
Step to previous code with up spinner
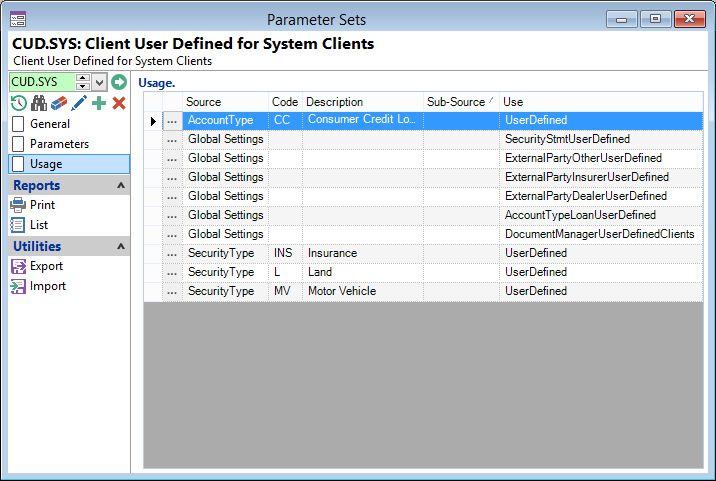[x=83, y=78]
